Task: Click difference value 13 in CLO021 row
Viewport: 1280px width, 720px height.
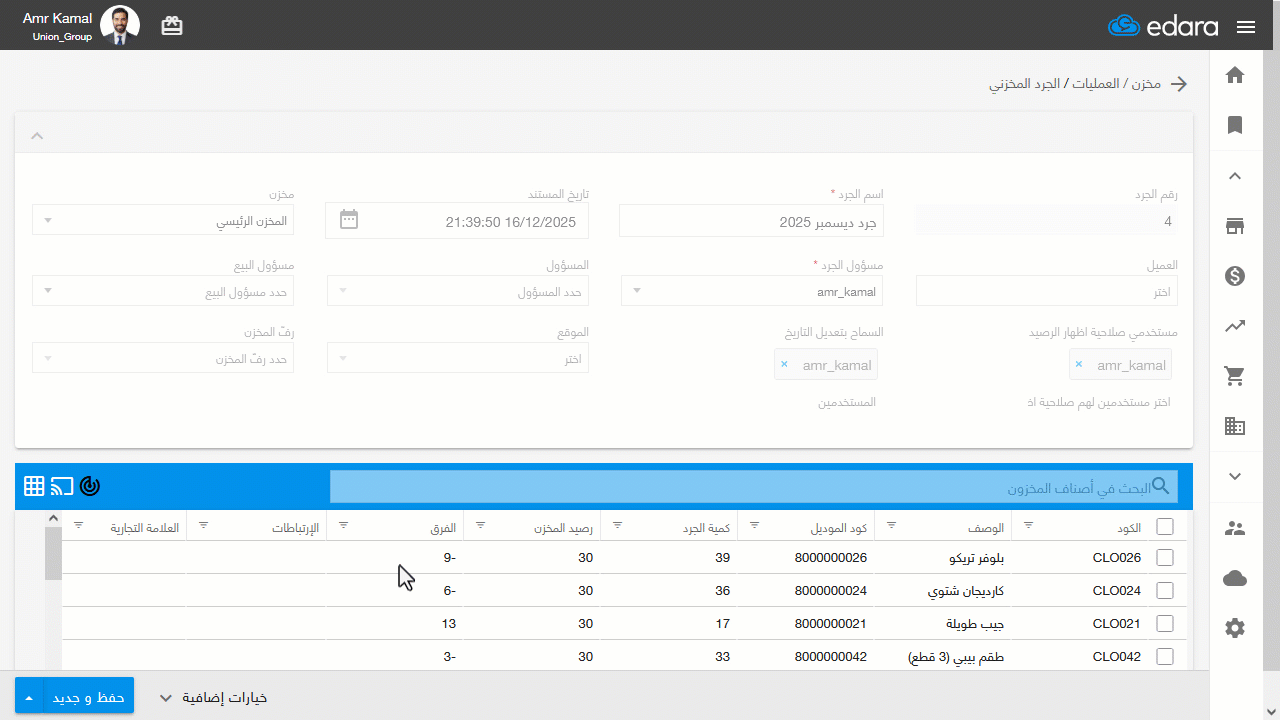Action: coord(395,624)
